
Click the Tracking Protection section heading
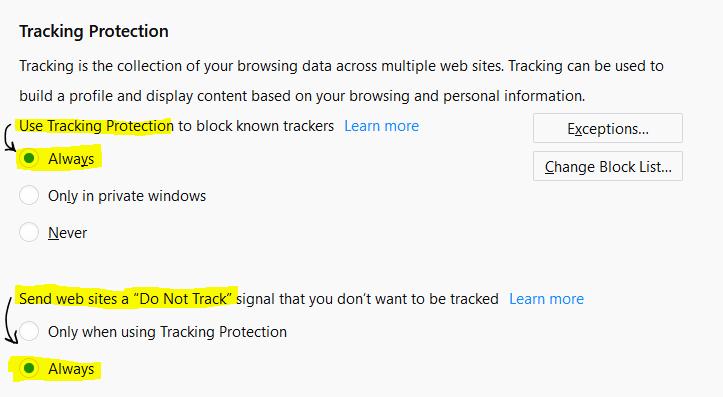[94, 31]
